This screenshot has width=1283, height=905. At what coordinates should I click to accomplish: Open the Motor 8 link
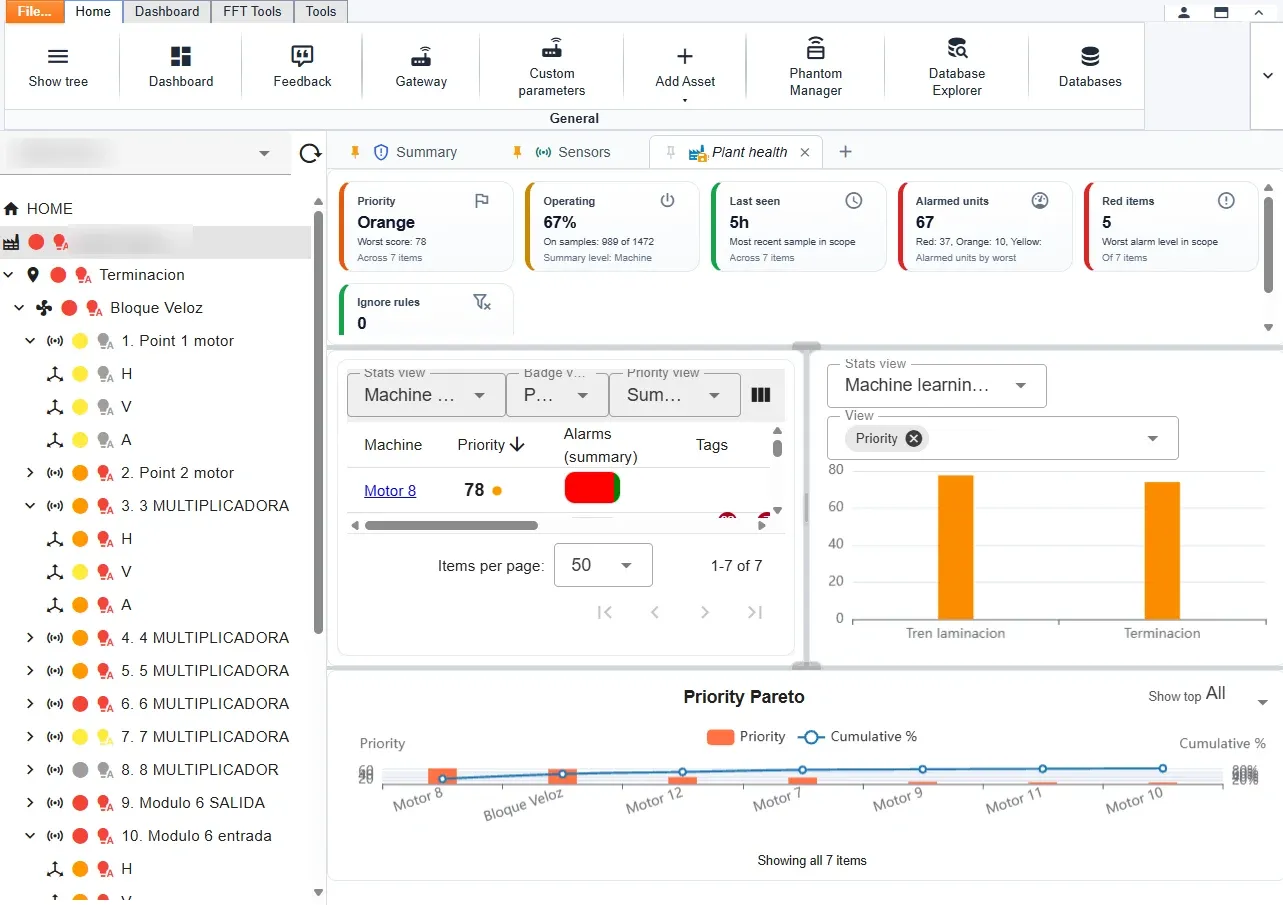[x=390, y=490]
